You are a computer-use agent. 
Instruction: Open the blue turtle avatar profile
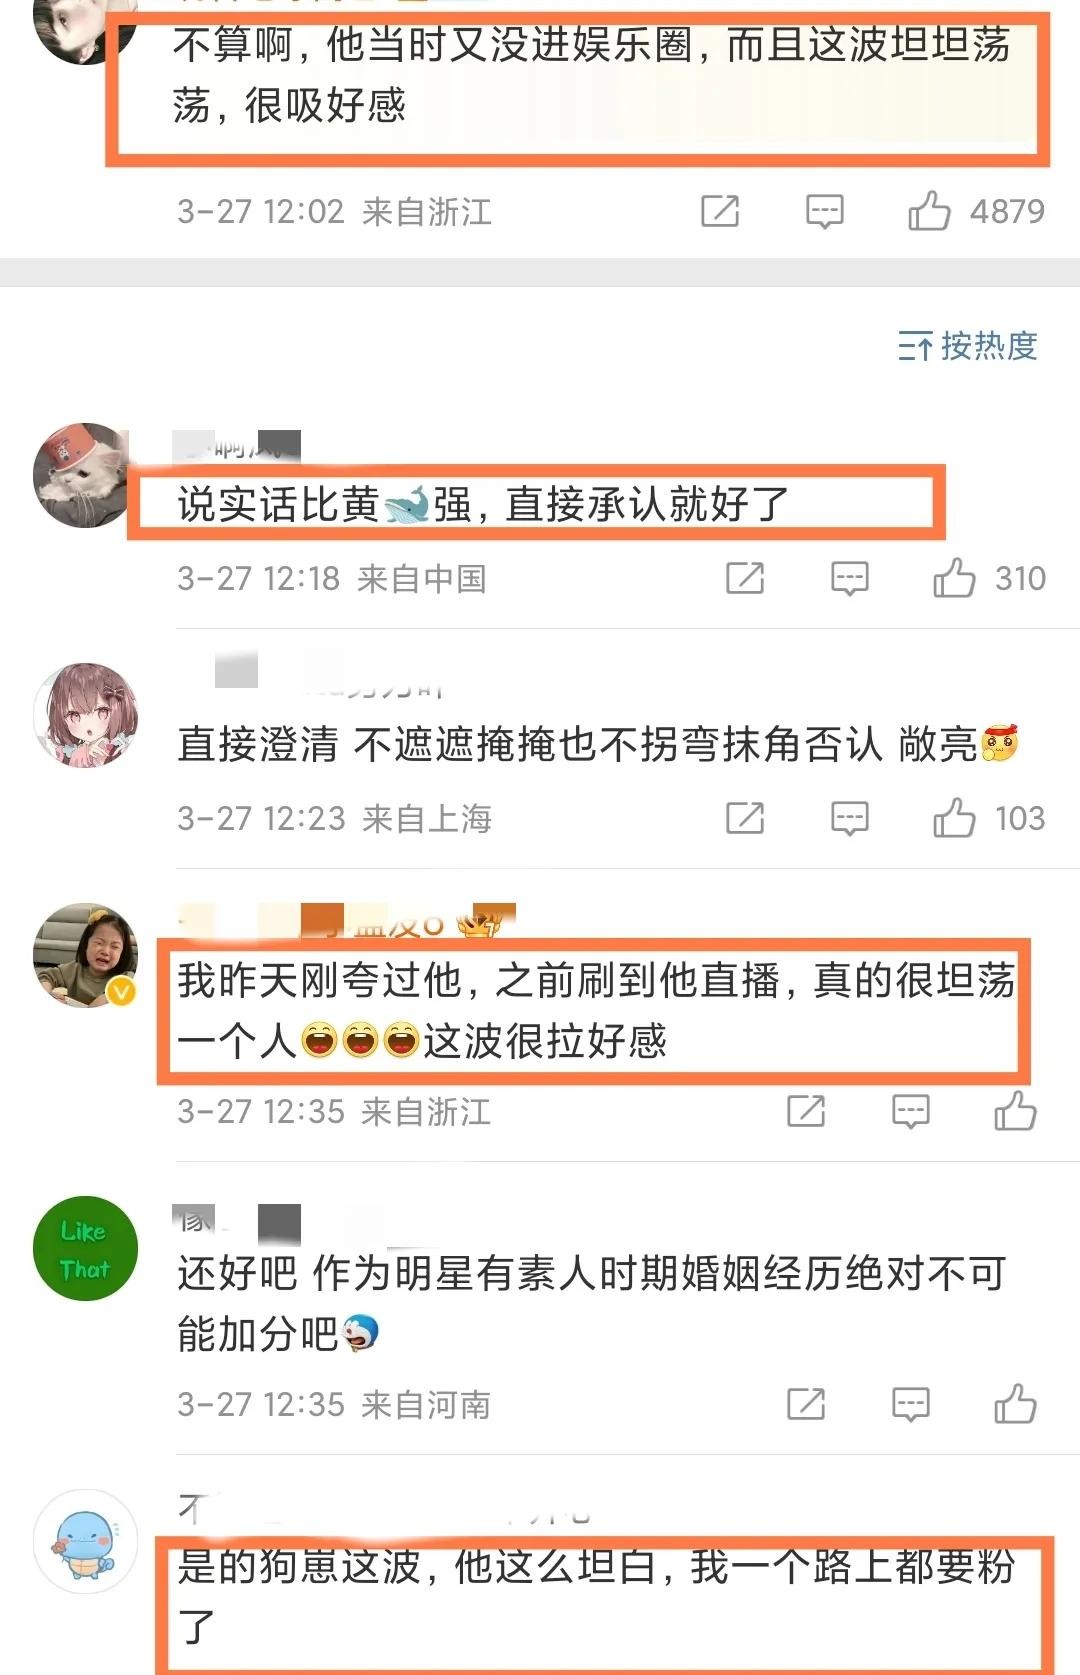(85, 1541)
